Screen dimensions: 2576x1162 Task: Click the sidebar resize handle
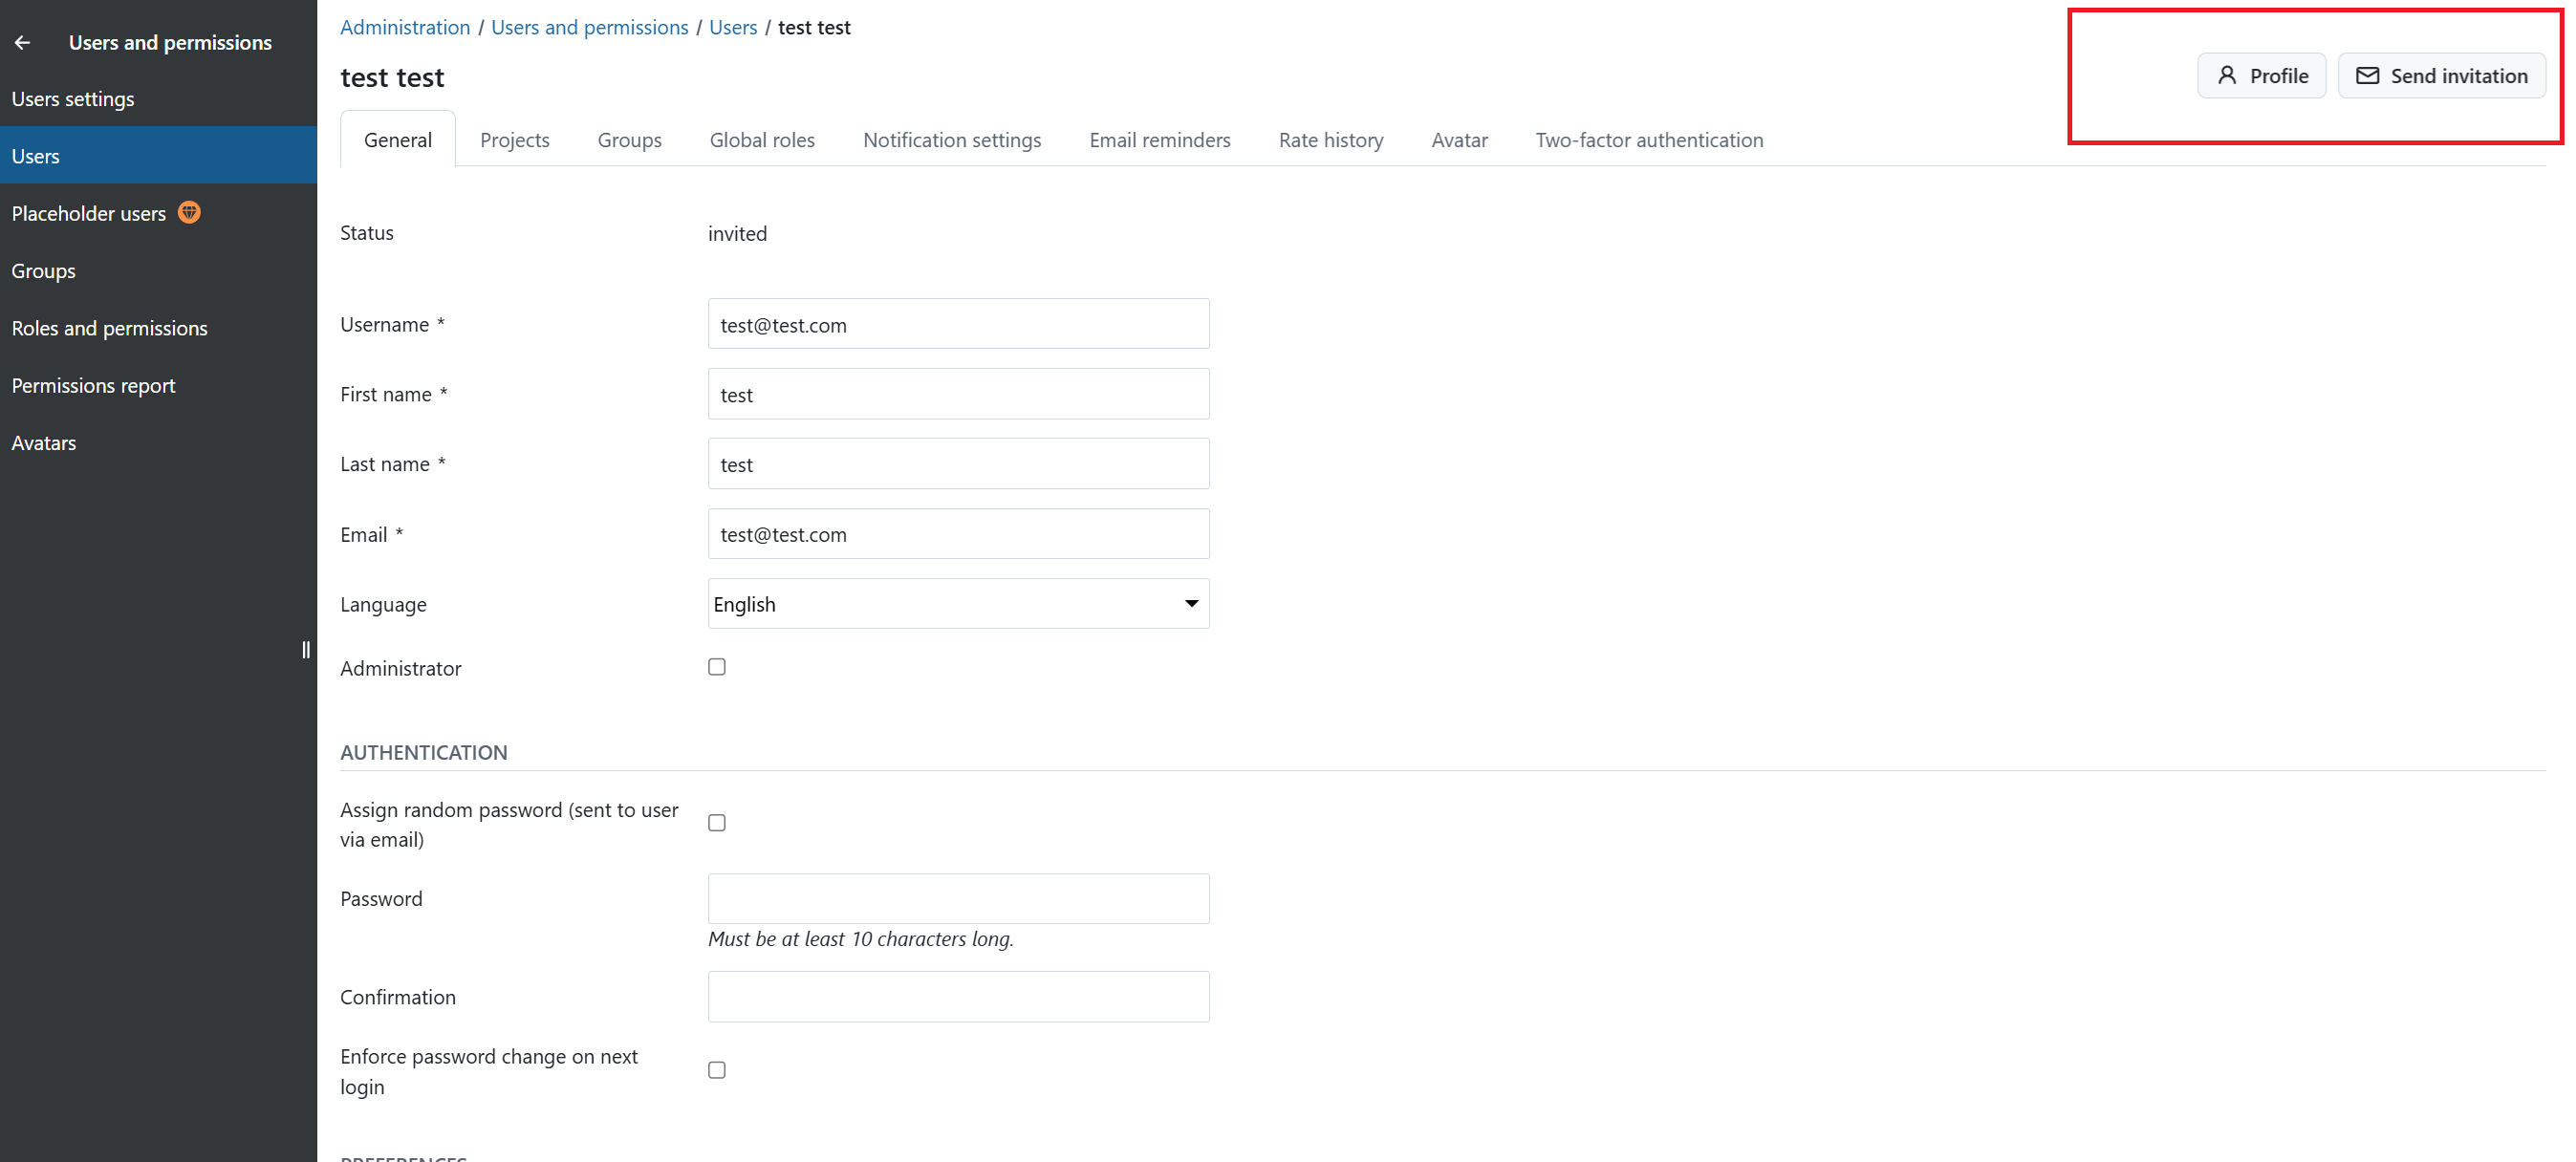[306, 650]
